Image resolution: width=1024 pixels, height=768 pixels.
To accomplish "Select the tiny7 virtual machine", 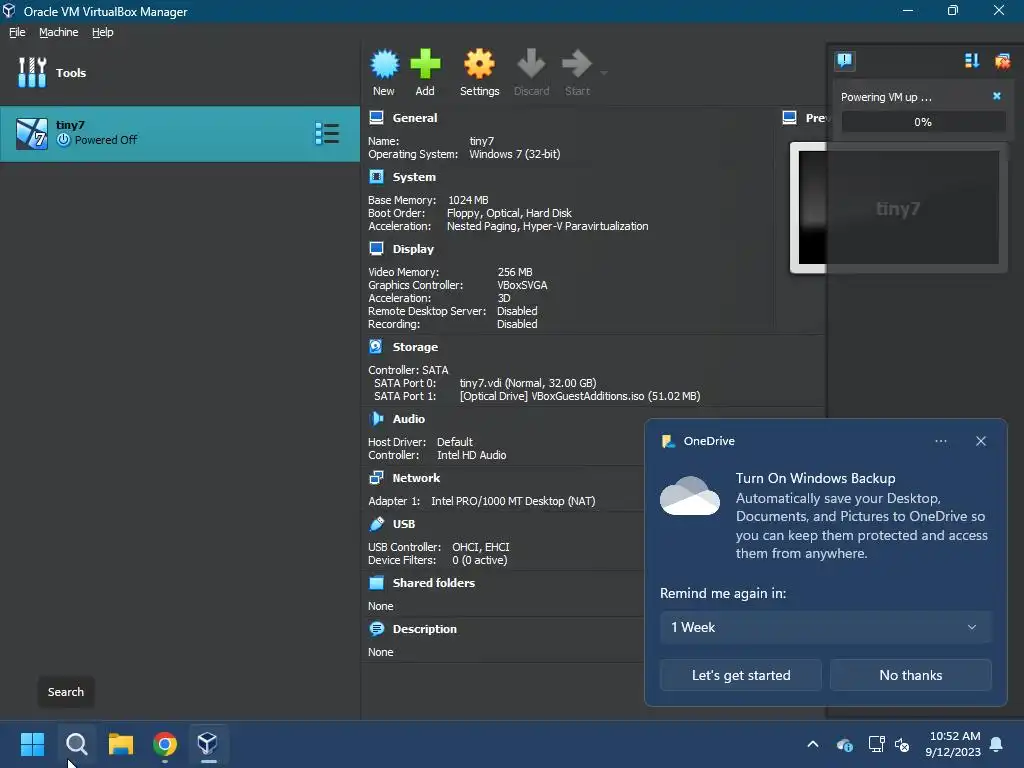I will coord(180,133).
